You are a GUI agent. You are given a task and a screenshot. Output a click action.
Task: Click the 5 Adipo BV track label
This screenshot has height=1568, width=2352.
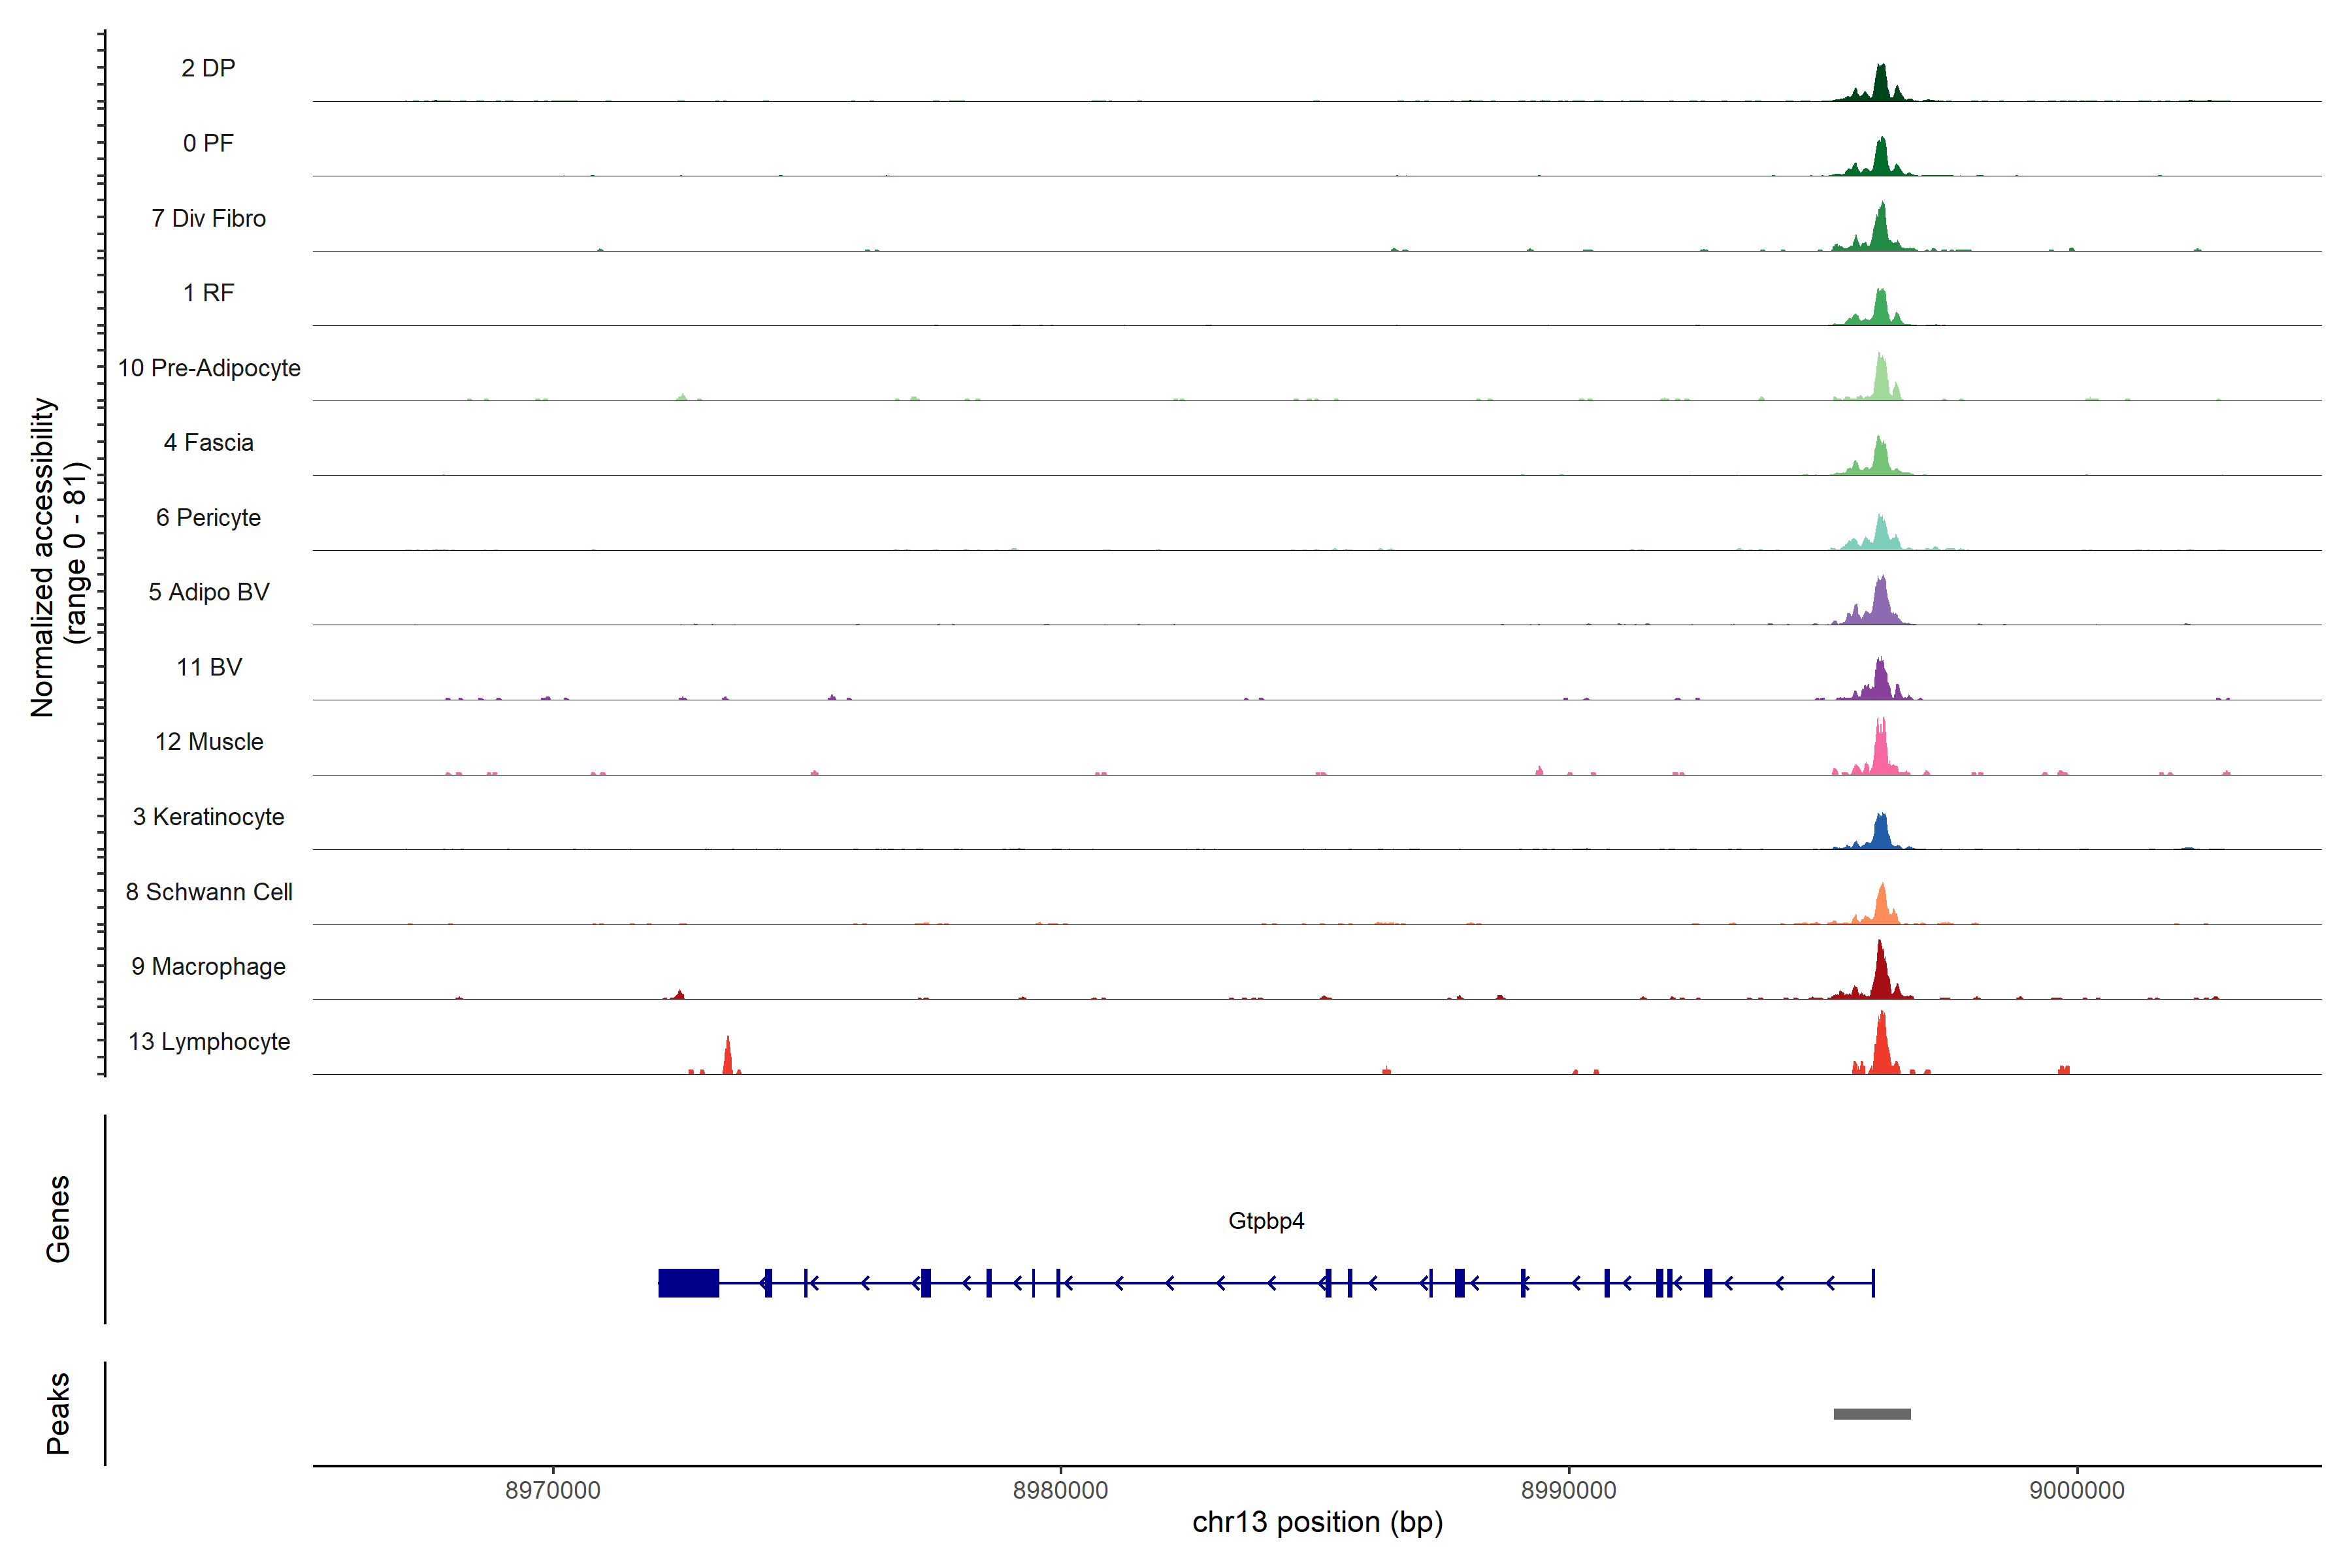click(x=209, y=592)
